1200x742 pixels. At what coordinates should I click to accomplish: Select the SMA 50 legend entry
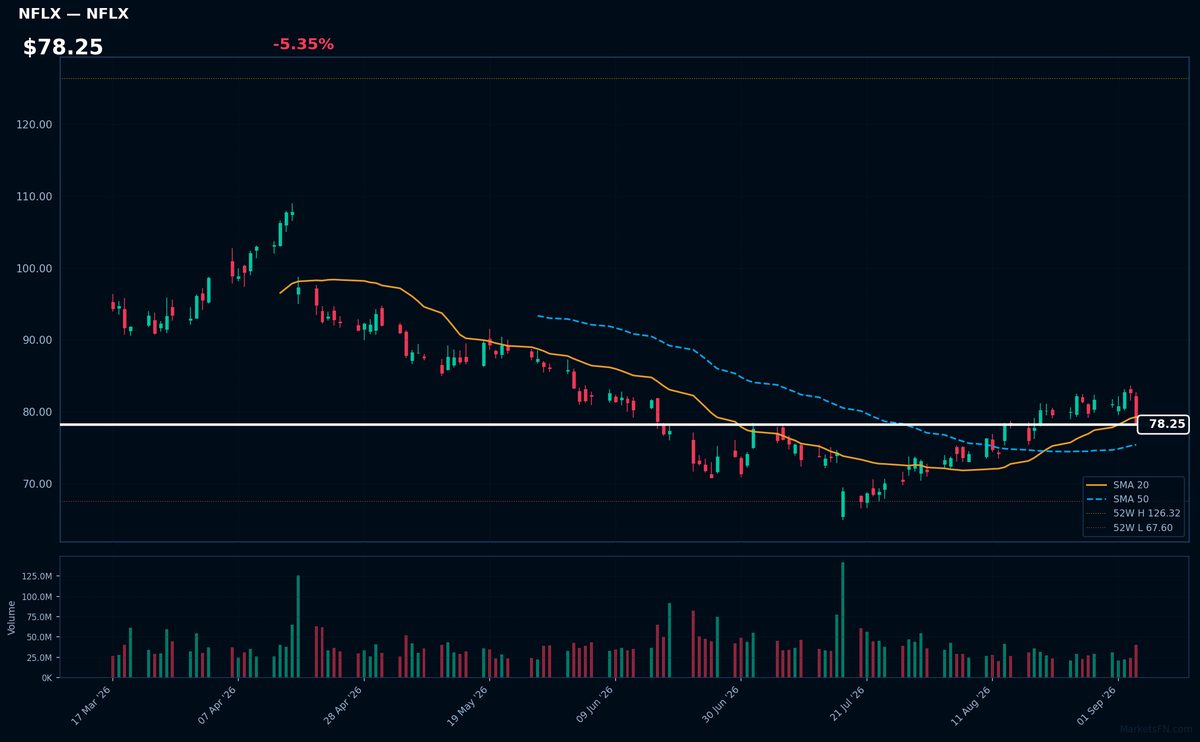click(1118, 498)
